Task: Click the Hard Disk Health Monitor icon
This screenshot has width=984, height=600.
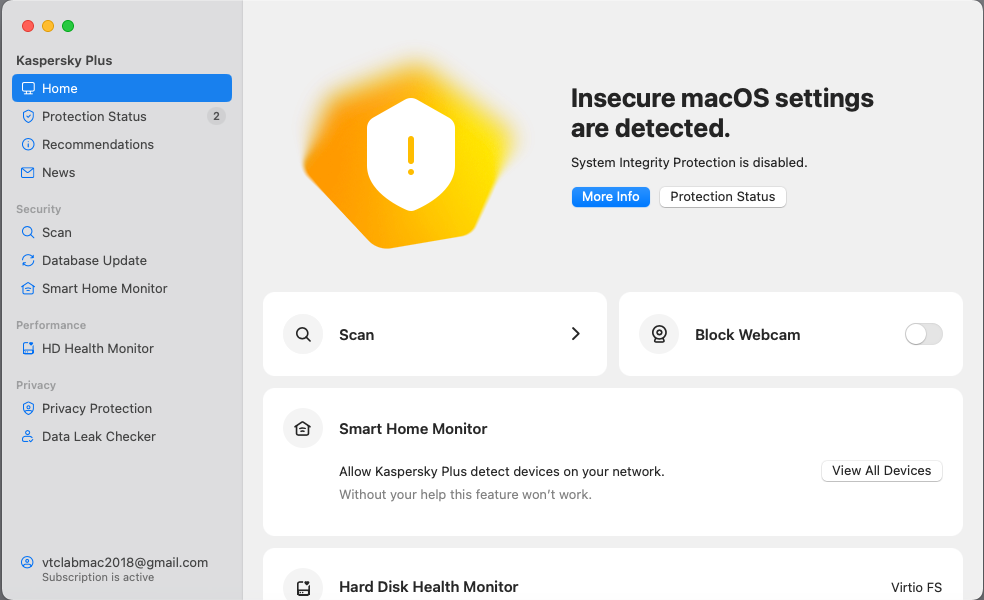Action: click(x=303, y=586)
